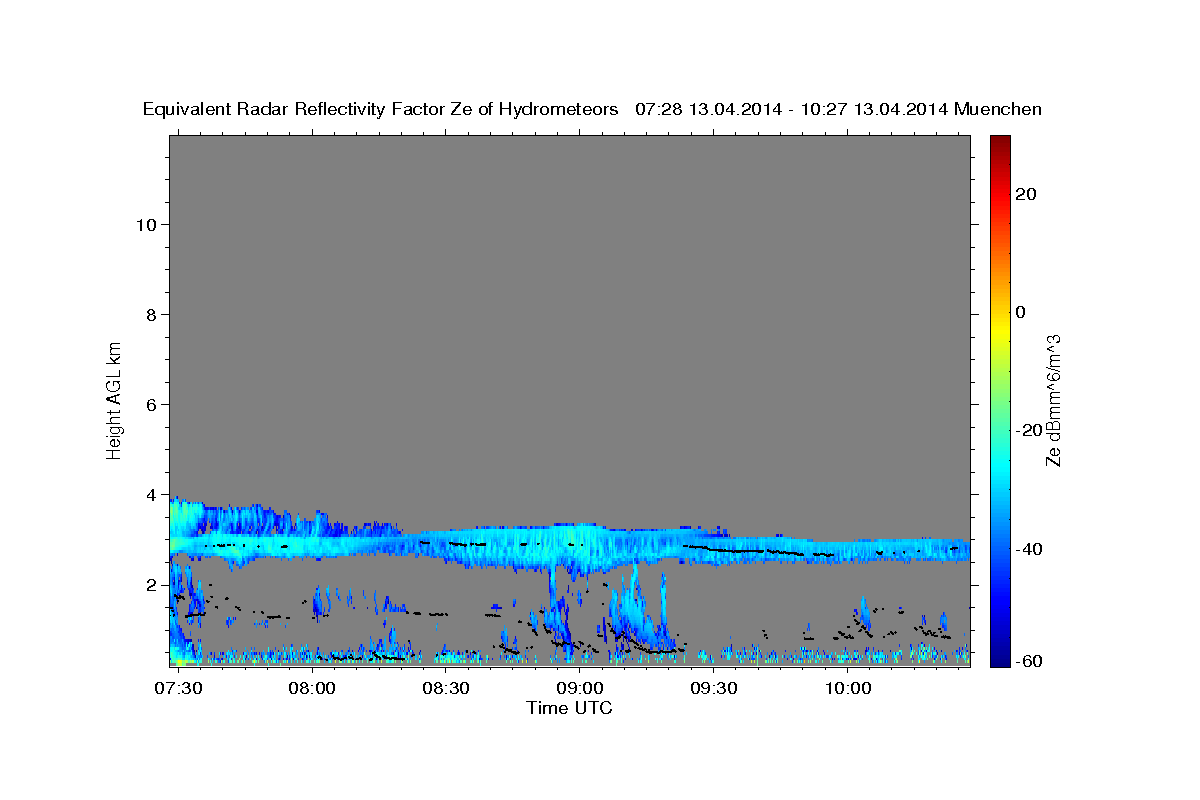Screen dimensions: 1200x800
Task: Click the height tick label '4'
Action: [152, 495]
